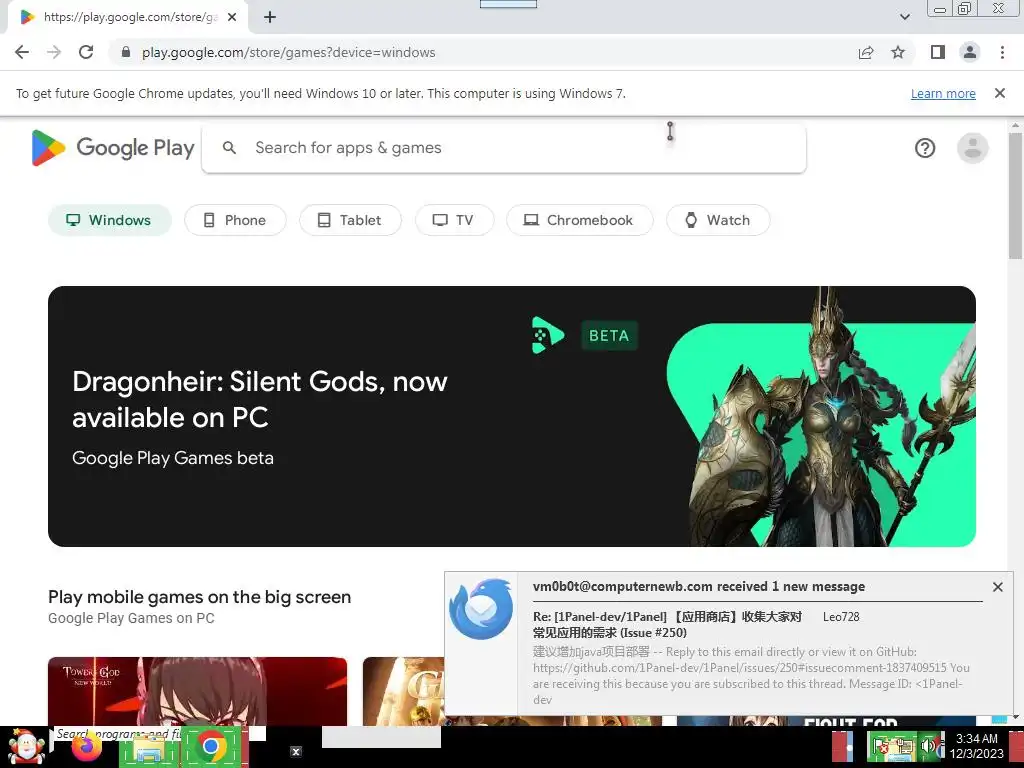The image size is (1024, 768).
Task: Open the clock showing 3:34 AM
Action: pyautogui.click(x=976, y=746)
